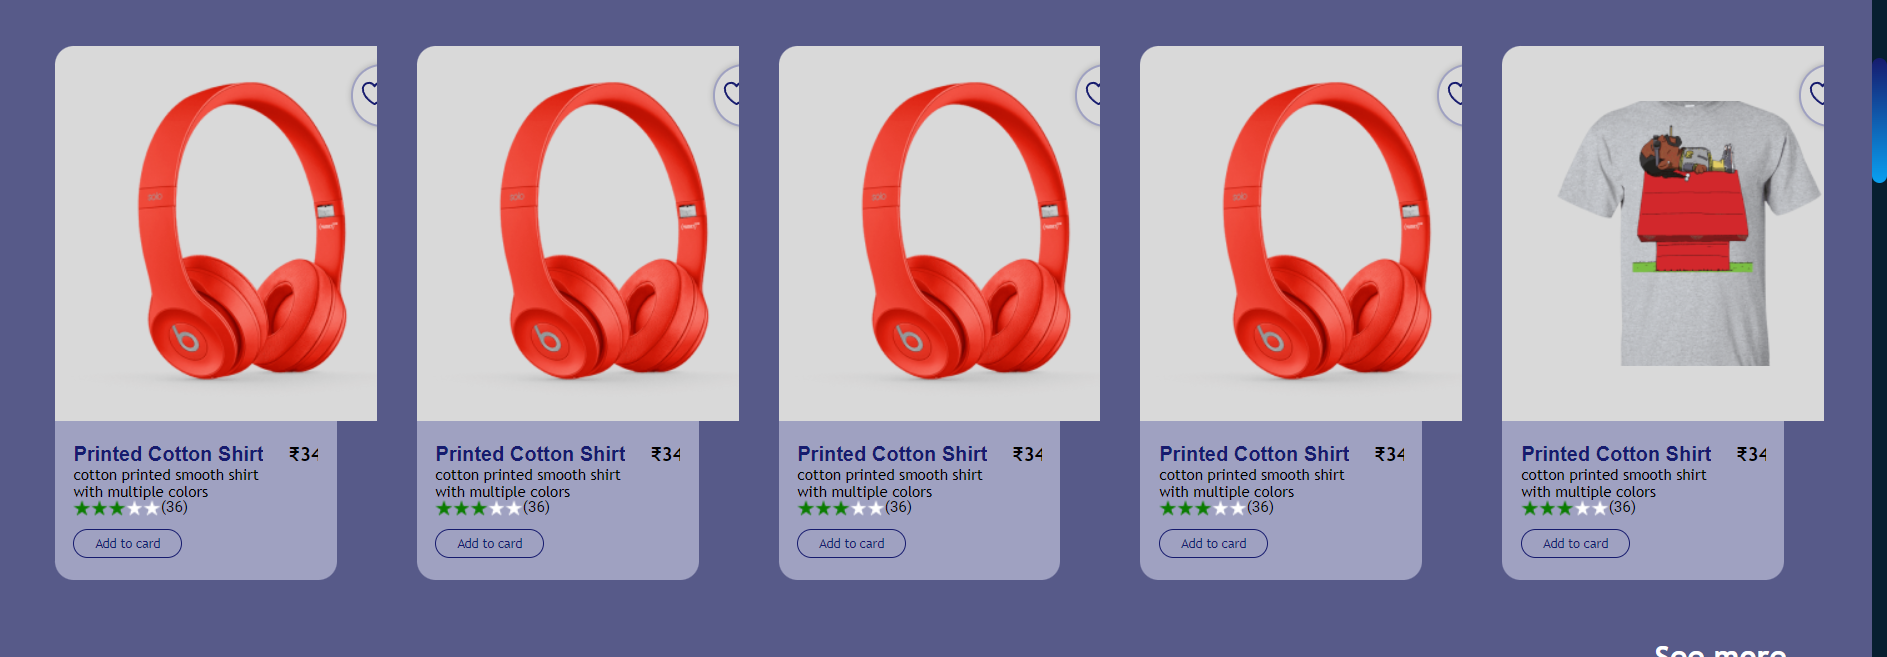
Task: Click the heart icon on the Snoopy shirt card
Action: (x=1817, y=94)
